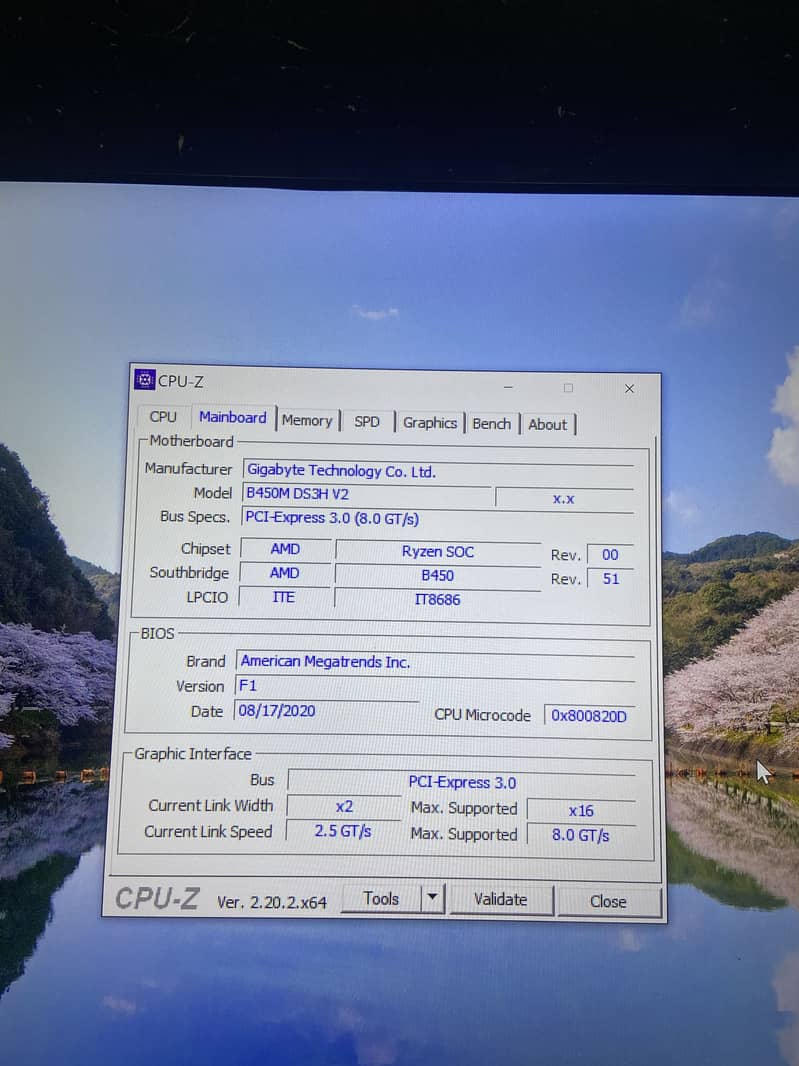Screen dimensions: 799x1066
Task: Select the Mainboard tab
Action: point(233,417)
